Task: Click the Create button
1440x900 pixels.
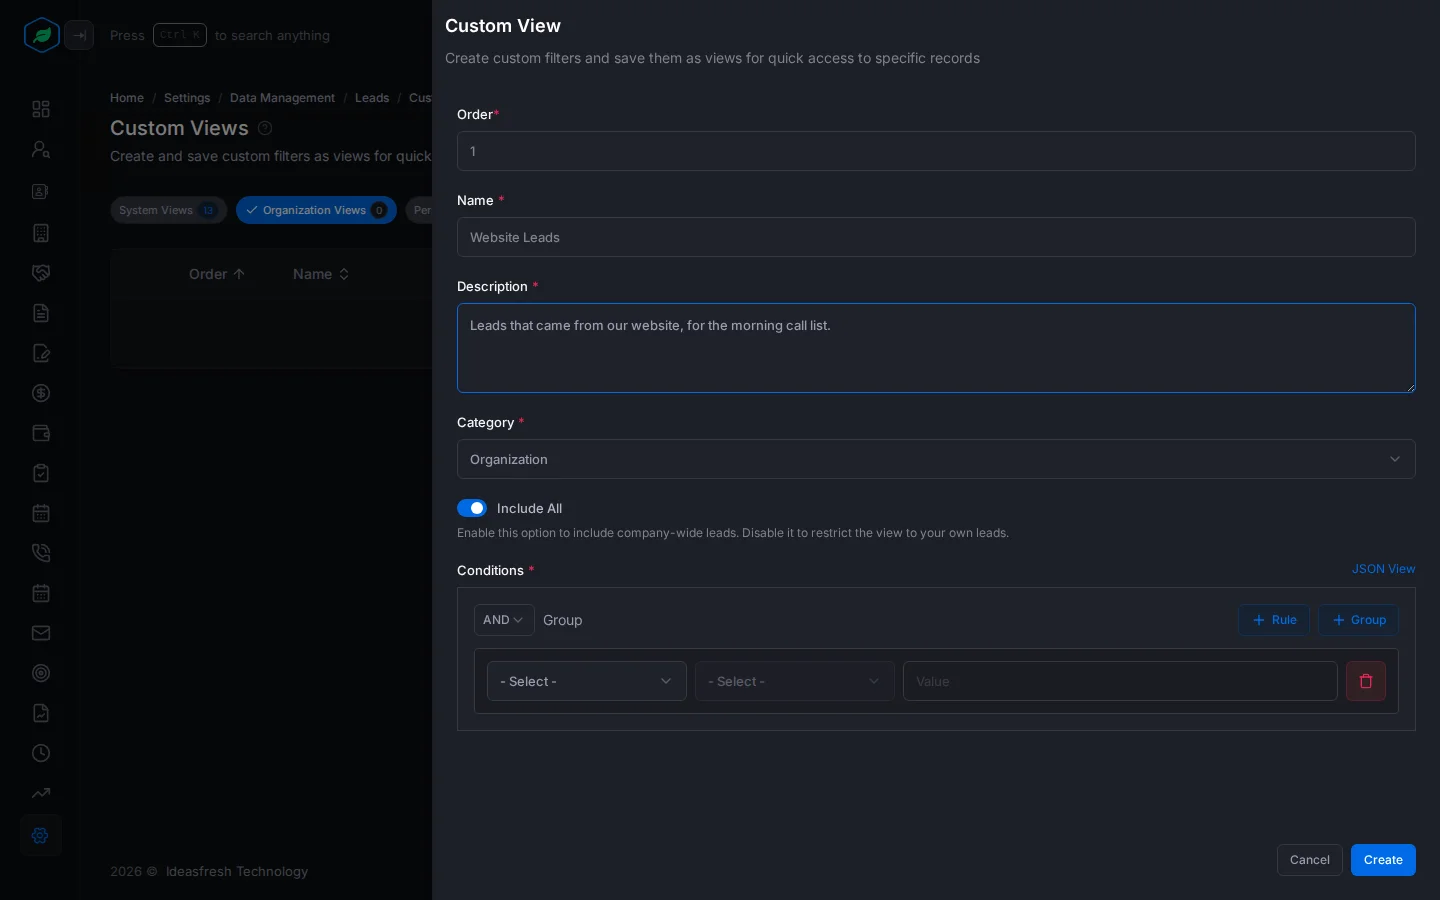Action: pyautogui.click(x=1383, y=860)
